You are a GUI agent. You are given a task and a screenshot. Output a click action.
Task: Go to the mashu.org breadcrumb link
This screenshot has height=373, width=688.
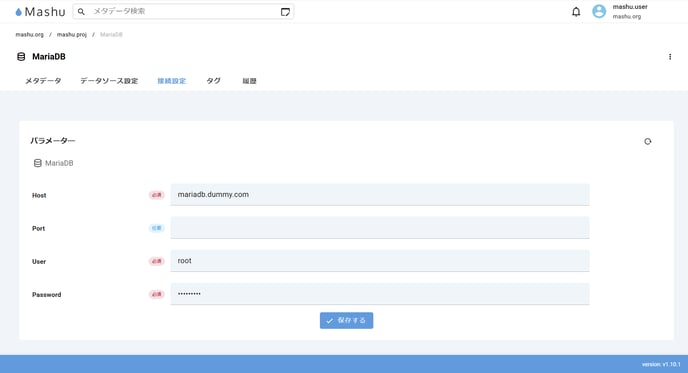(29, 35)
